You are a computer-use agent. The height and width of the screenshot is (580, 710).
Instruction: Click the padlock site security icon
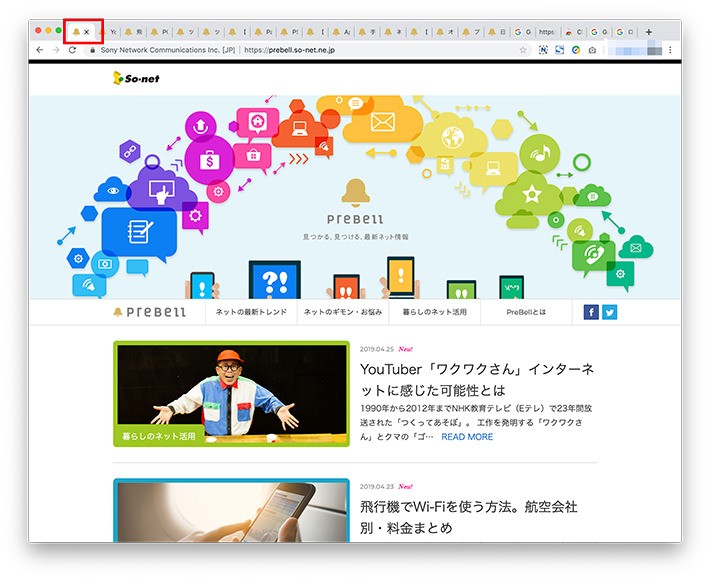click(x=92, y=50)
